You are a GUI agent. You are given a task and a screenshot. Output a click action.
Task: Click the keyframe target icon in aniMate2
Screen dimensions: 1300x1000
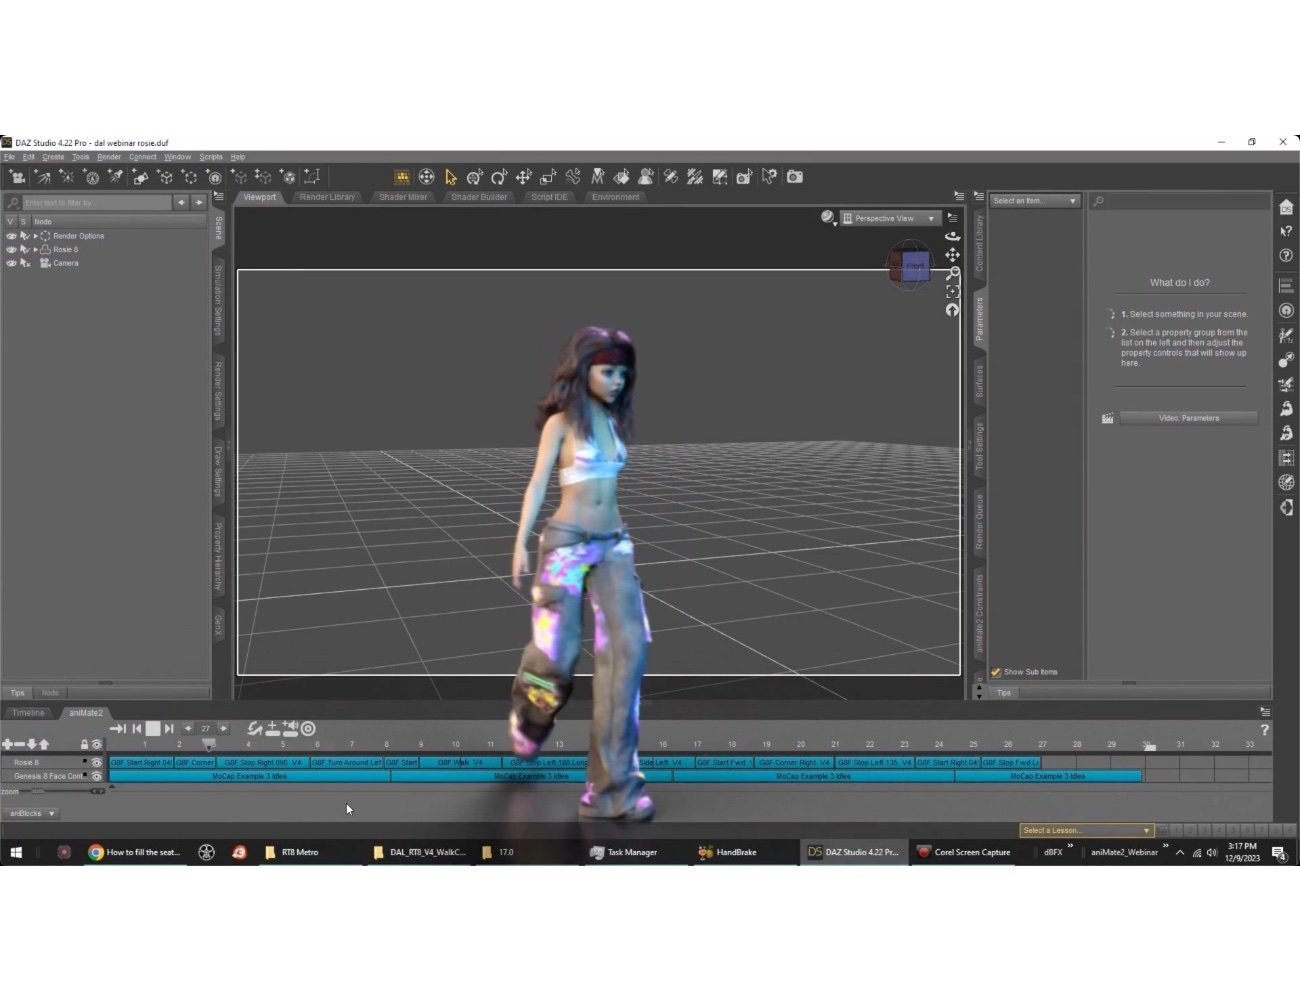click(308, 728)
